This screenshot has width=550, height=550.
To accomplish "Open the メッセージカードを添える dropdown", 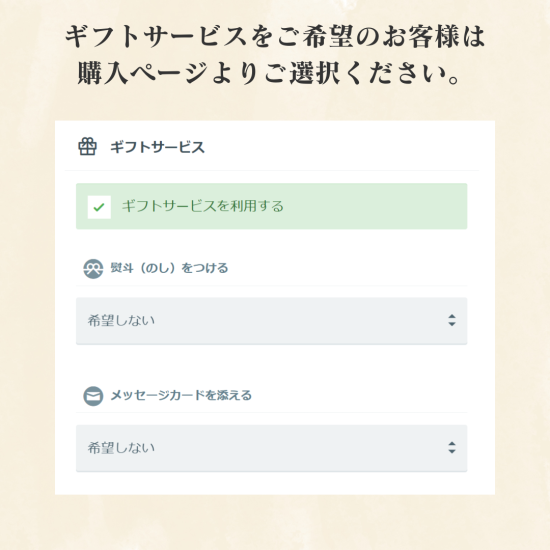I will pyautogui.click(x=271, y=448).
